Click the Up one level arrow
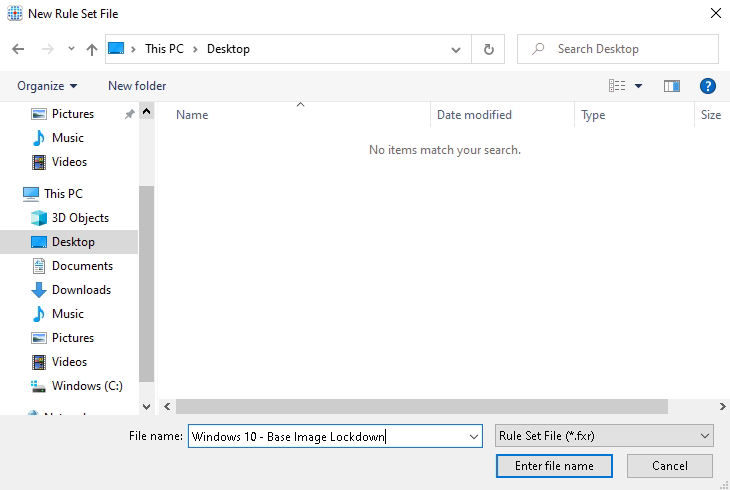 92,49
